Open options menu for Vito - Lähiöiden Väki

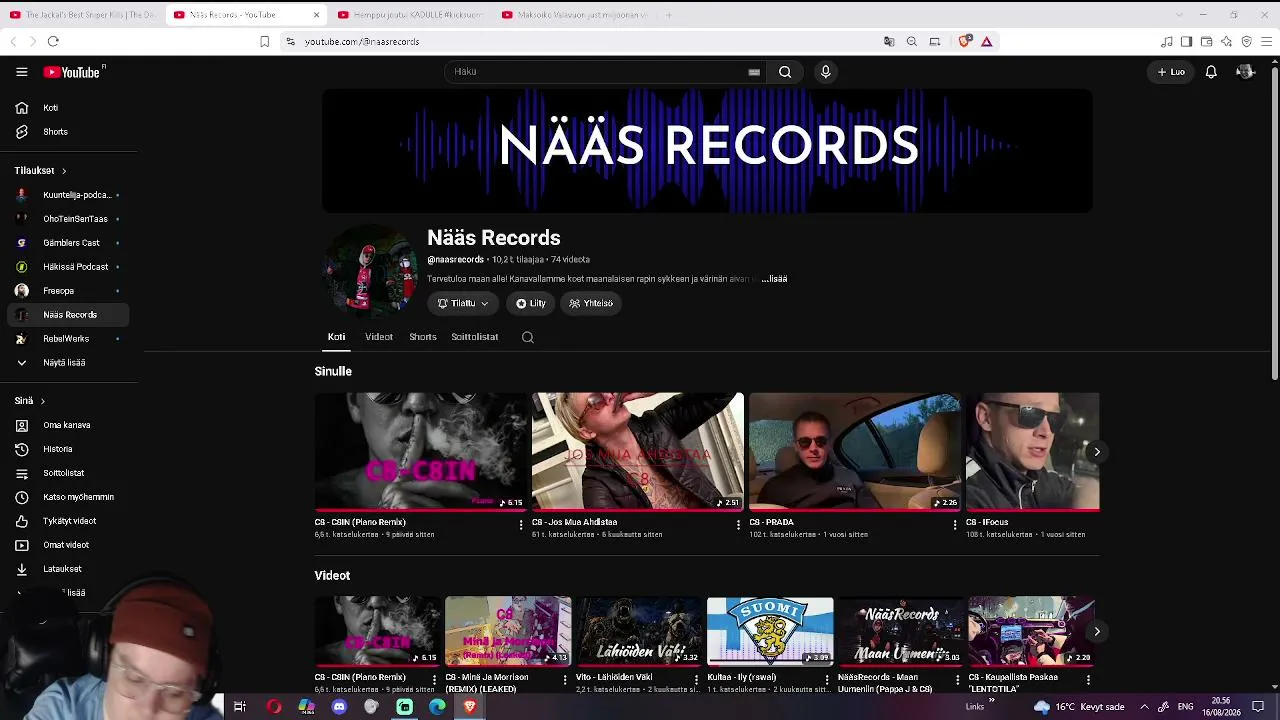coord(696,680)
